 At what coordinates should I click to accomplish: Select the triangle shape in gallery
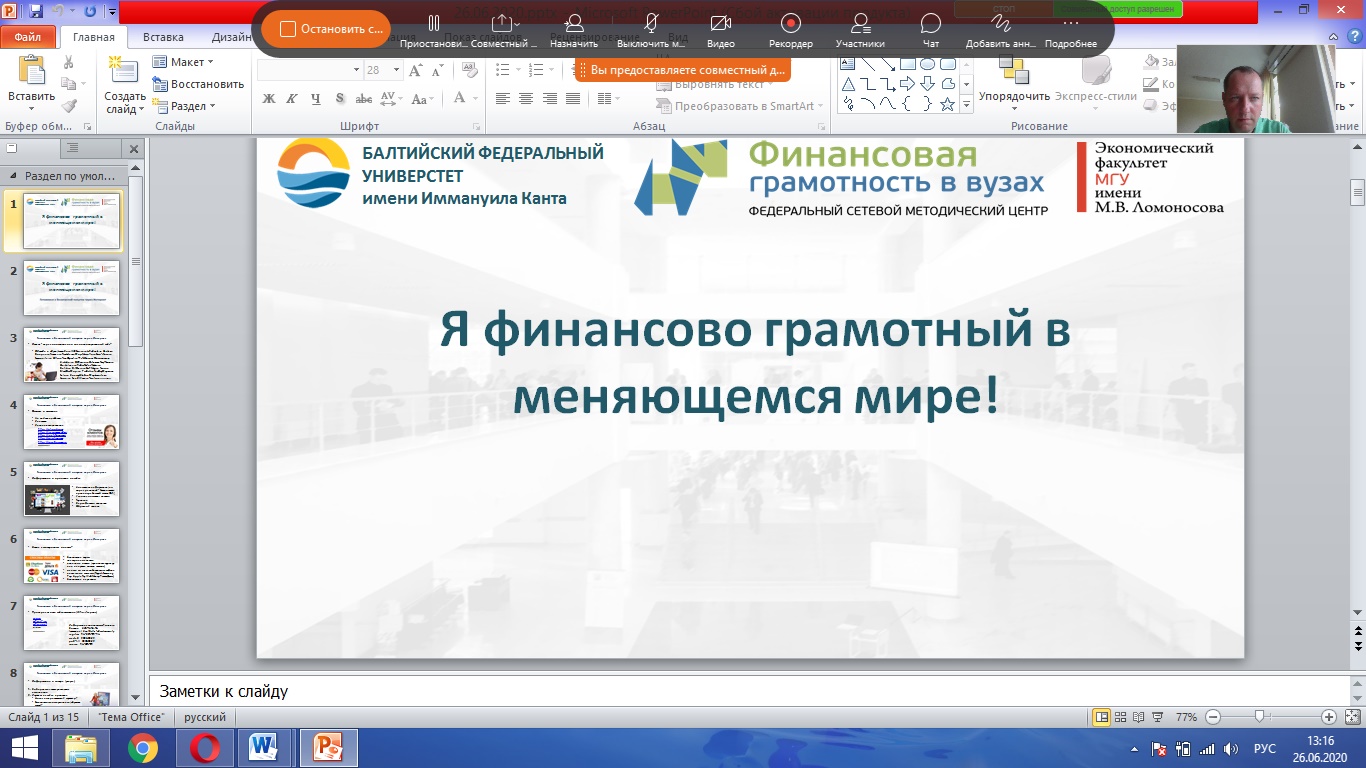tap(848, 84)
